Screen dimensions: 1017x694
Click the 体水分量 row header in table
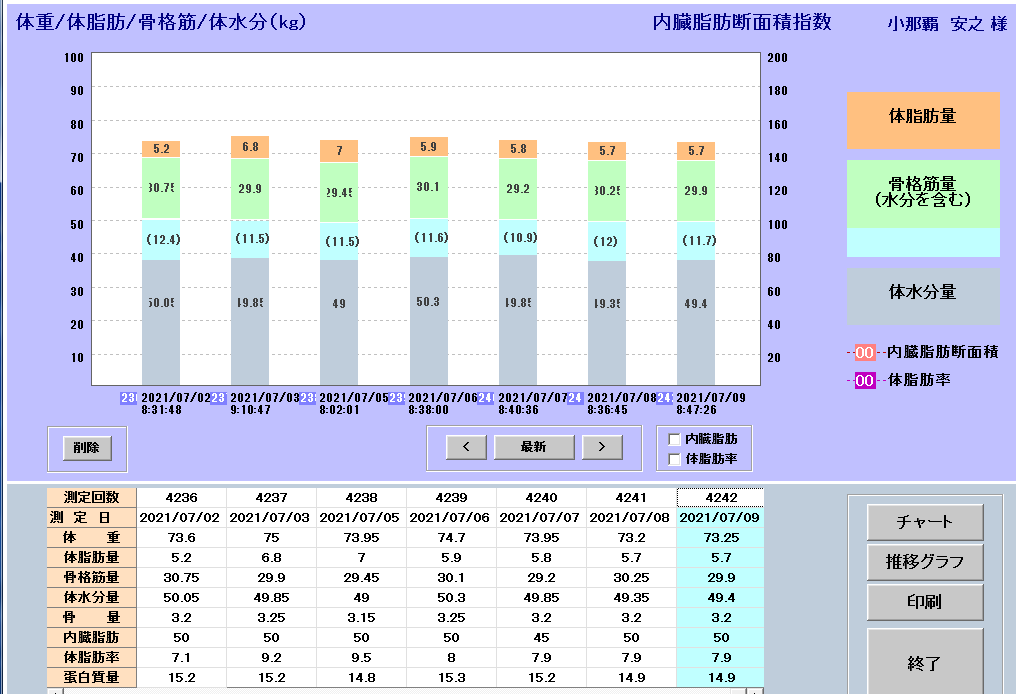[91, 597]
